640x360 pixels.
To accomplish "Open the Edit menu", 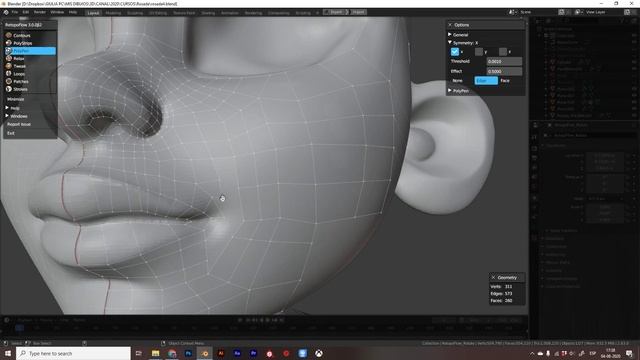I will coord(26,12).
